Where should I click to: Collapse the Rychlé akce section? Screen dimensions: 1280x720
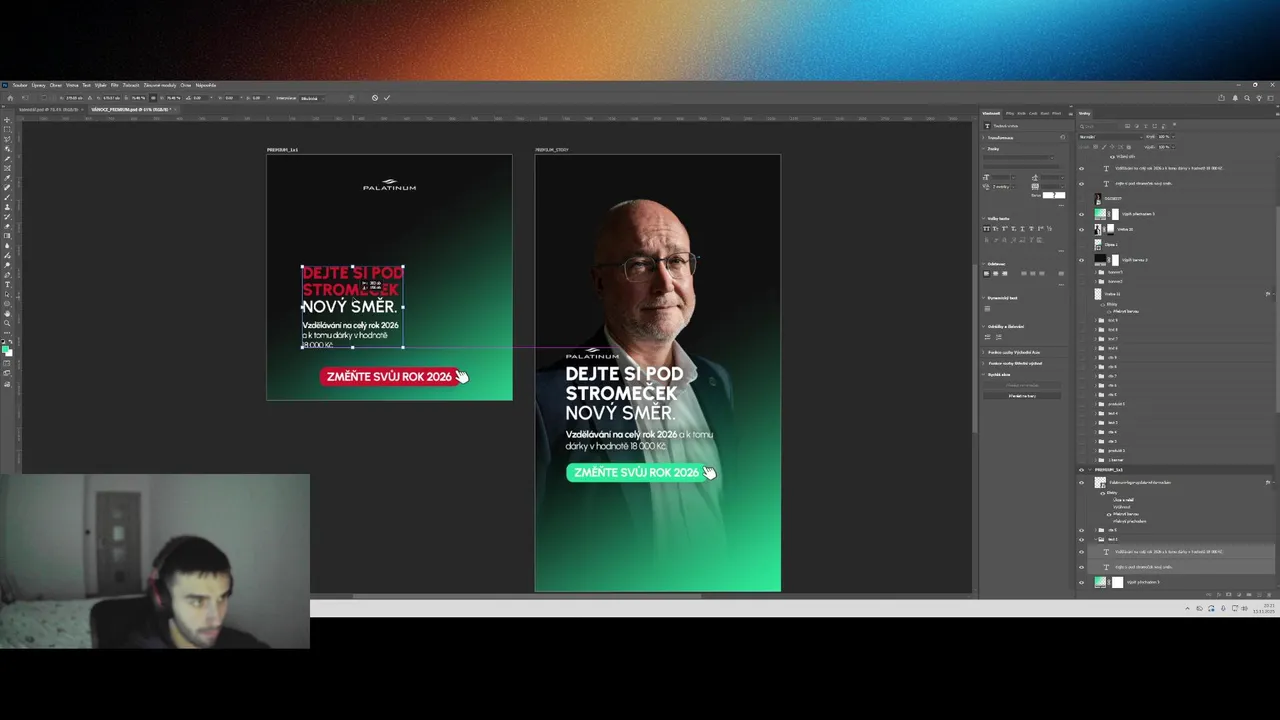(983, 375)
